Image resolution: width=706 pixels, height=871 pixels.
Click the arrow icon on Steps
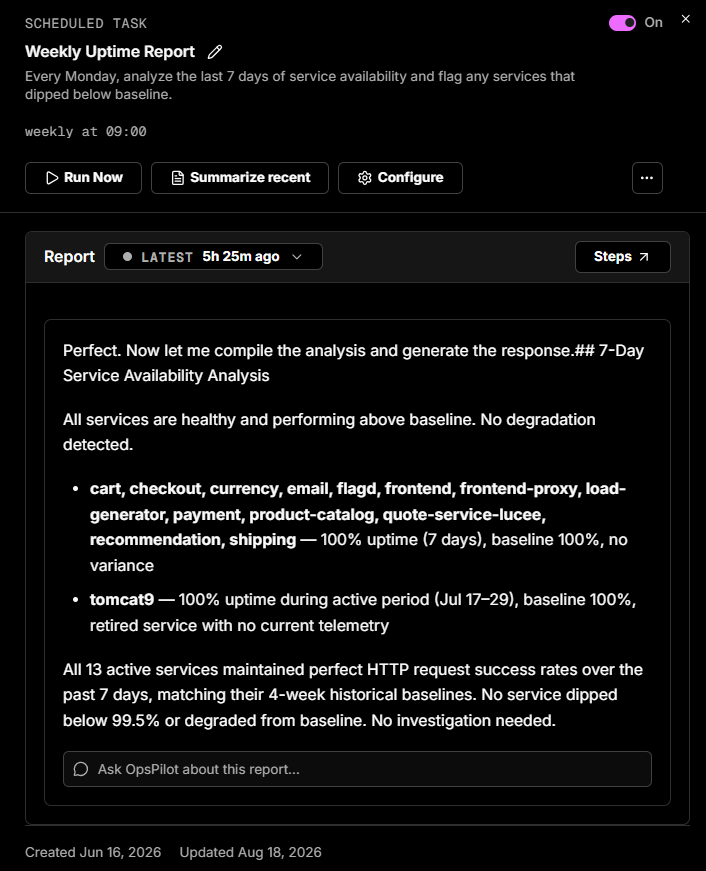pyautogui.click(x=644, y=257)
